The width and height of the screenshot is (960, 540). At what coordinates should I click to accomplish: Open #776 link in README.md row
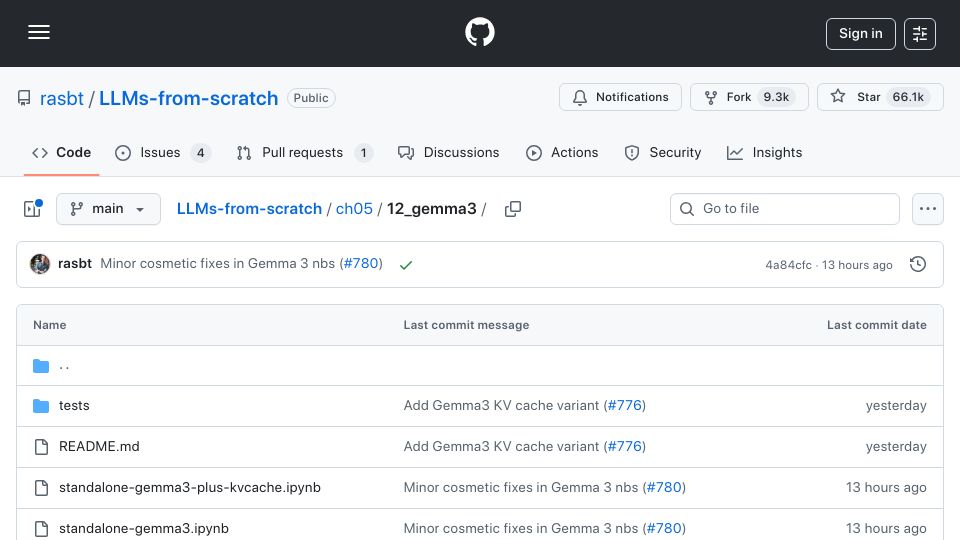click(x=624, y=446)
